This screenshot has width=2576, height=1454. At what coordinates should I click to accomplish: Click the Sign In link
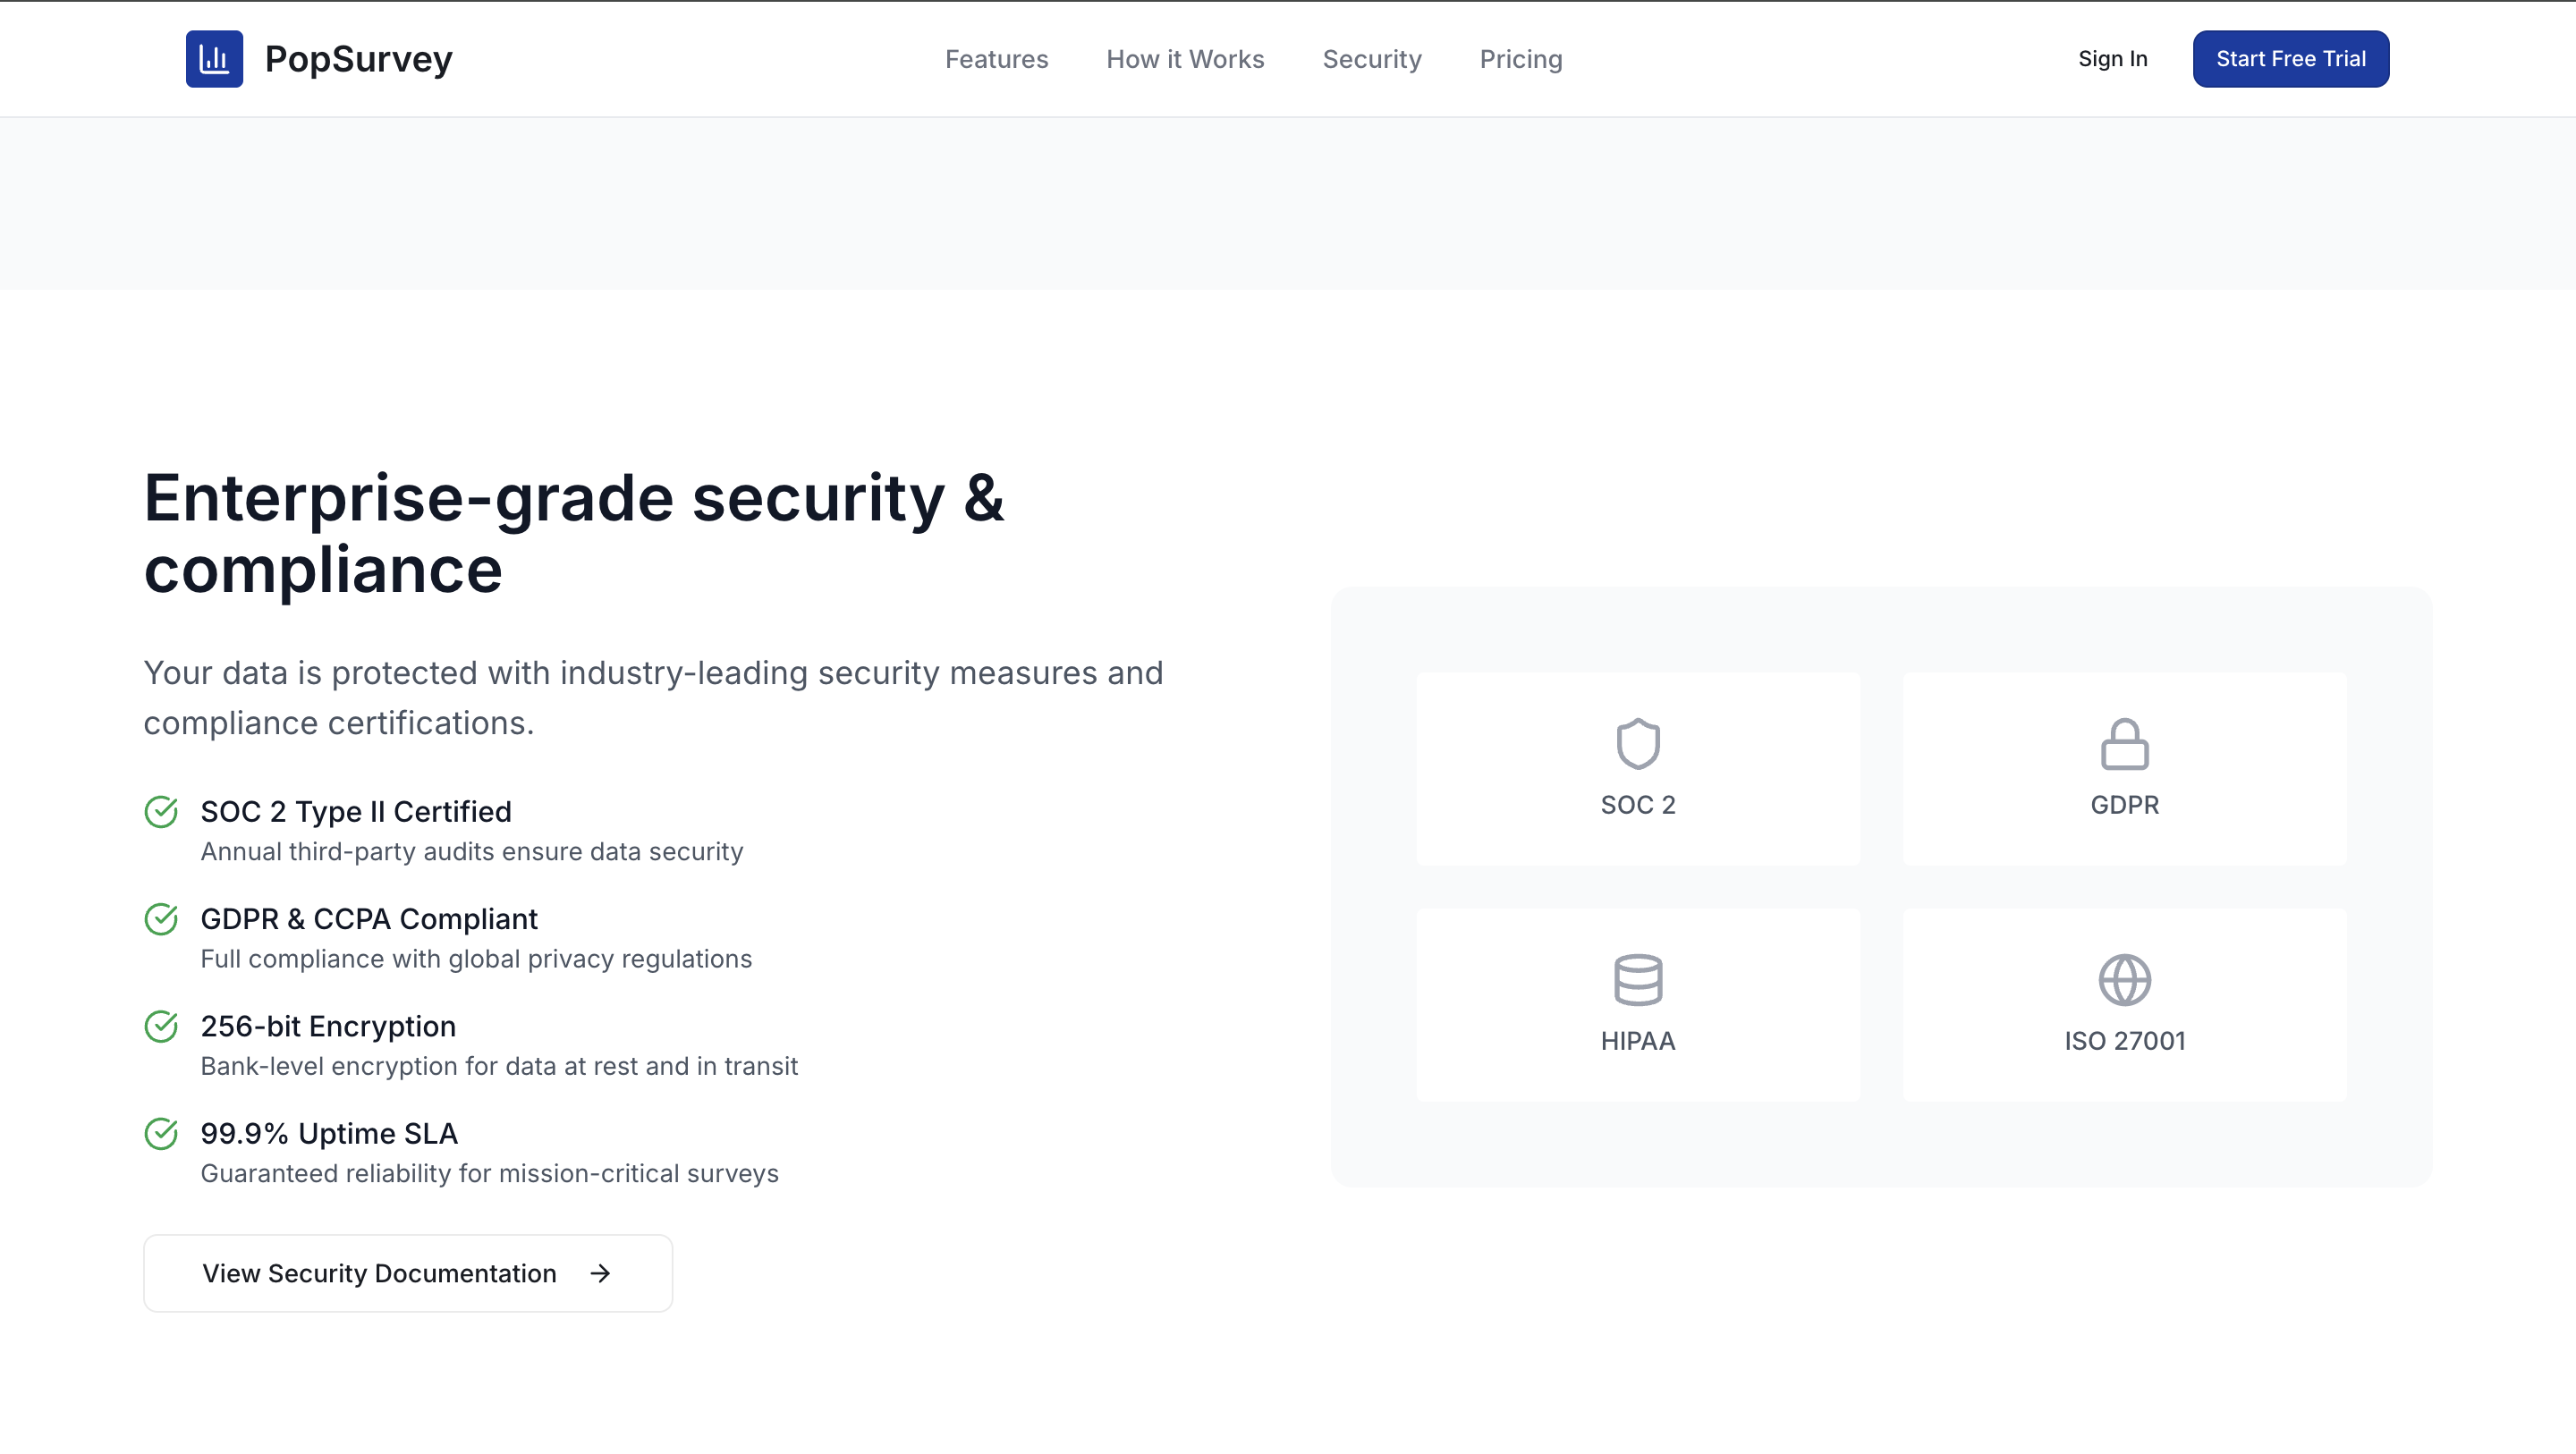[x=2112, y=59]
